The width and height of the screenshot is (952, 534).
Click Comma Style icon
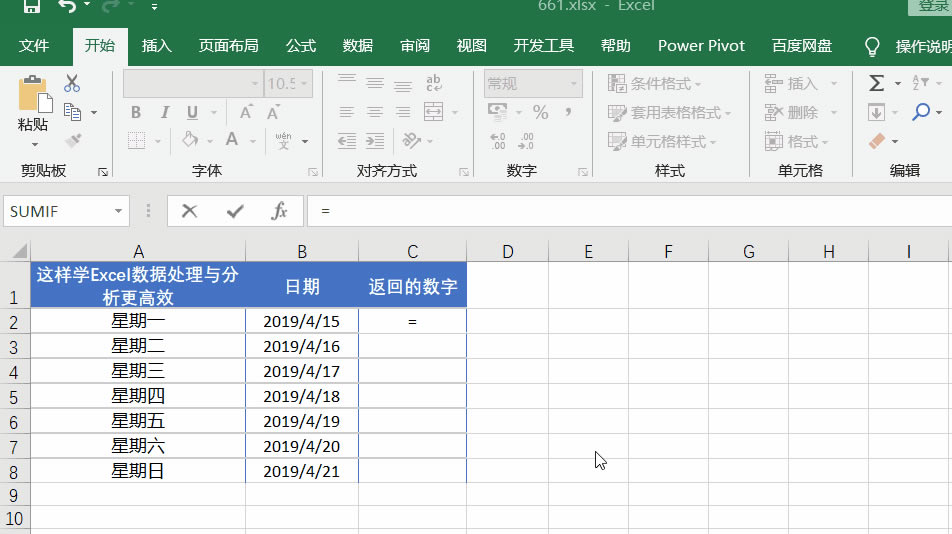568,112
